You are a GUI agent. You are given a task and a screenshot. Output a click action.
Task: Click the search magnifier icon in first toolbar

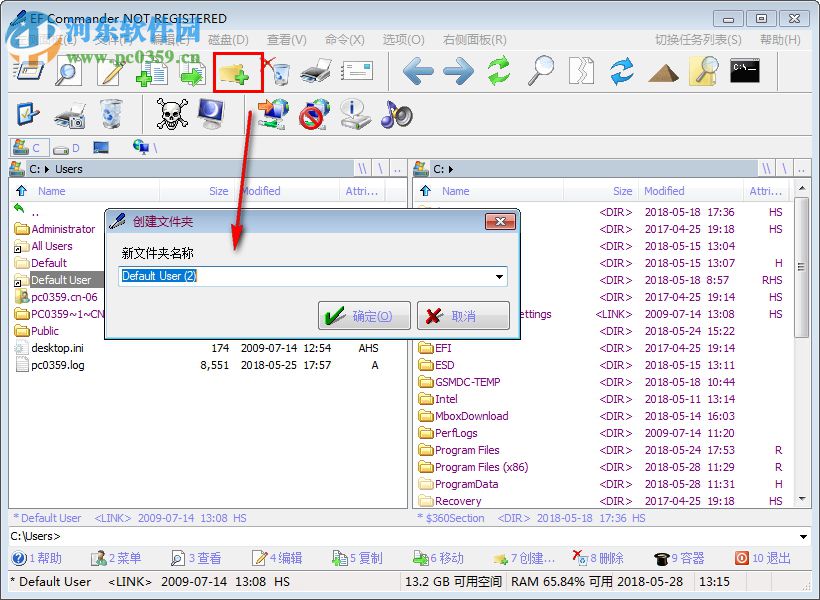68,70
